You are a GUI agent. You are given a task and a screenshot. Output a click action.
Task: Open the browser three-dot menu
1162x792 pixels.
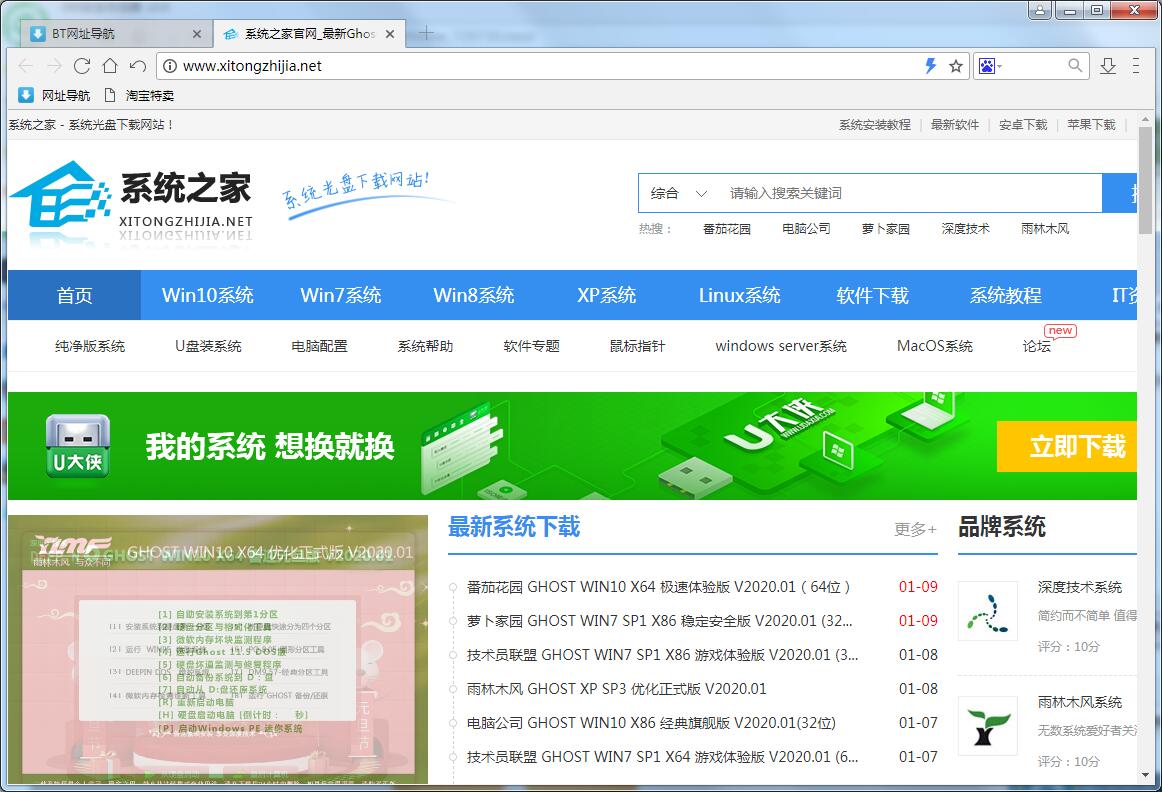click(x=1136, y=66)
